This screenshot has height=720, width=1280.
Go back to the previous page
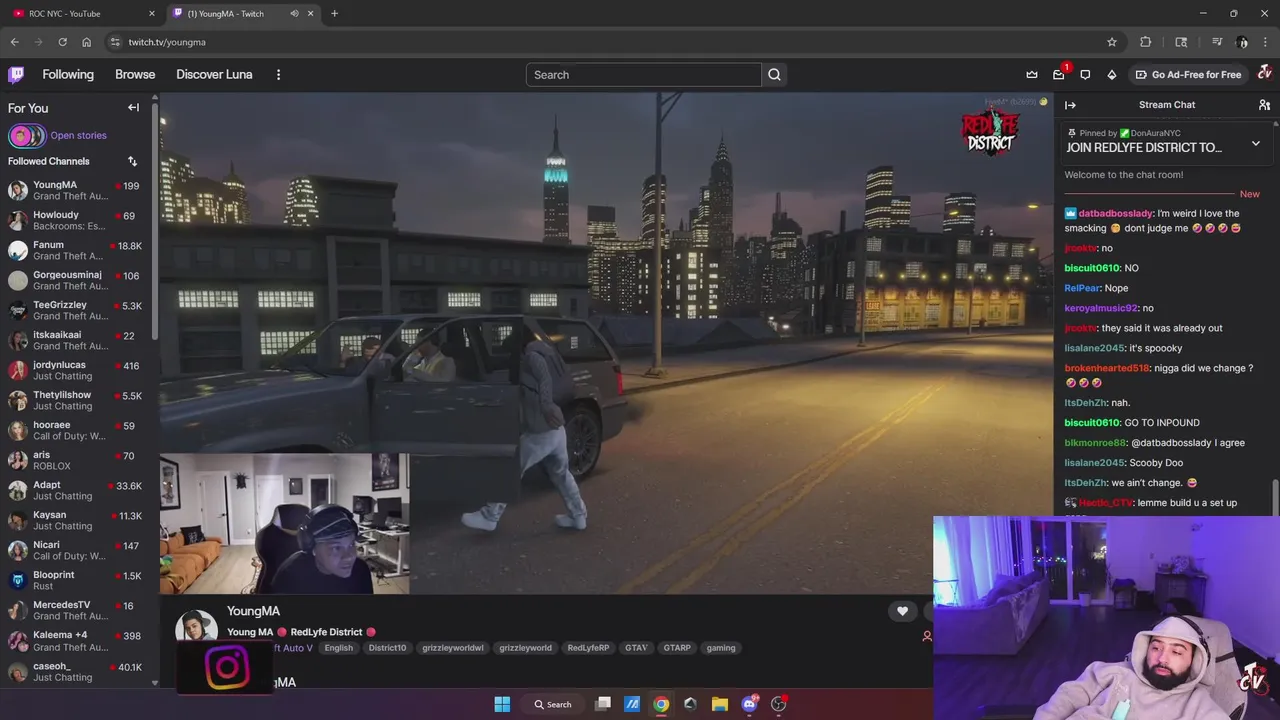(x=14, y=42)
